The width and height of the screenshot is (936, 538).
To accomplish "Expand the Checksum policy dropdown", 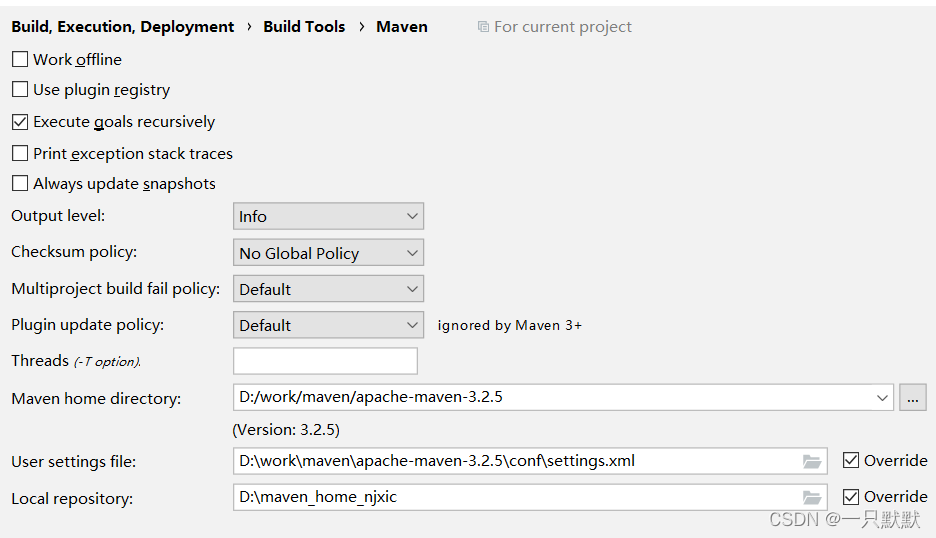I will tap(328, 253).
